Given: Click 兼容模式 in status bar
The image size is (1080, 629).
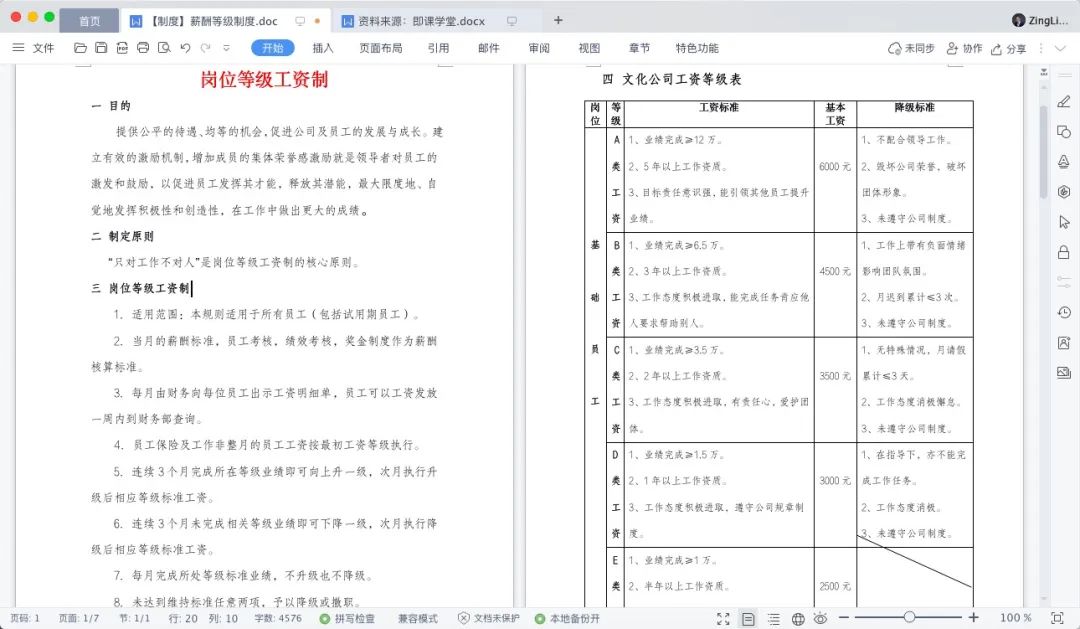Looking at the screenshot, I should click(x=417, y=619).
